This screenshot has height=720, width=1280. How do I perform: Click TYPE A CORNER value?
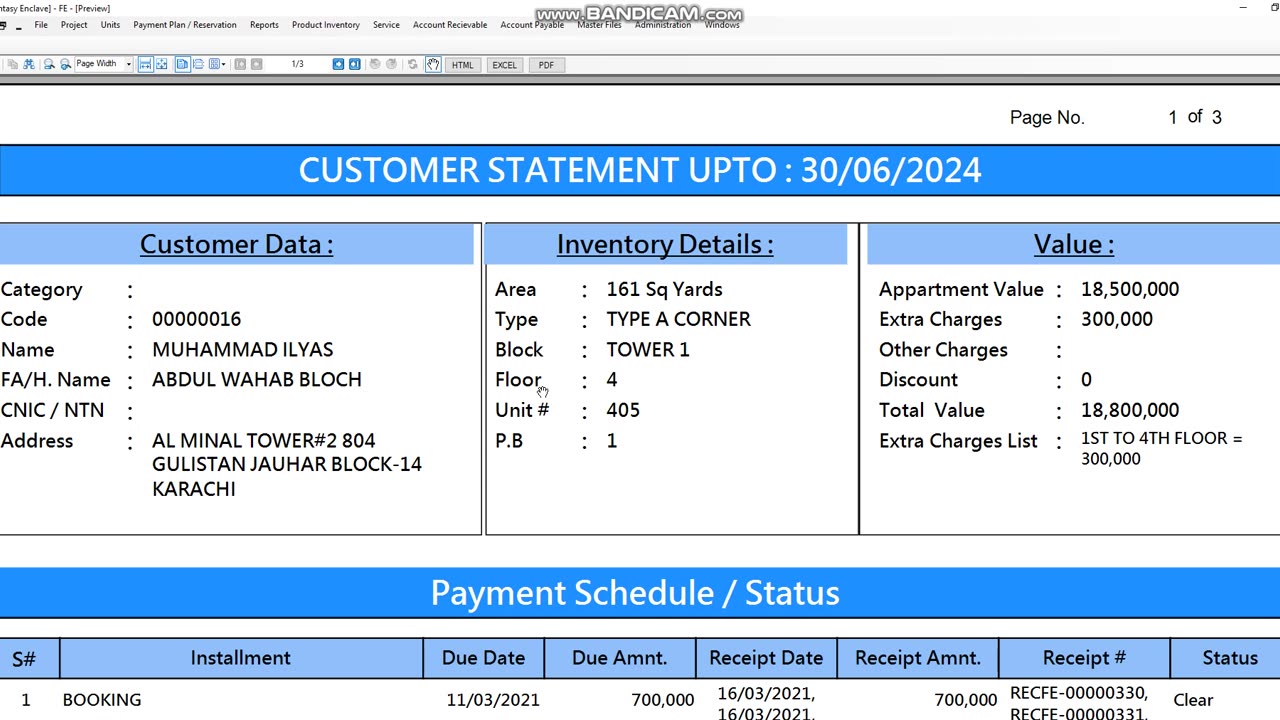pyautogui.click(x=678, y=319)
